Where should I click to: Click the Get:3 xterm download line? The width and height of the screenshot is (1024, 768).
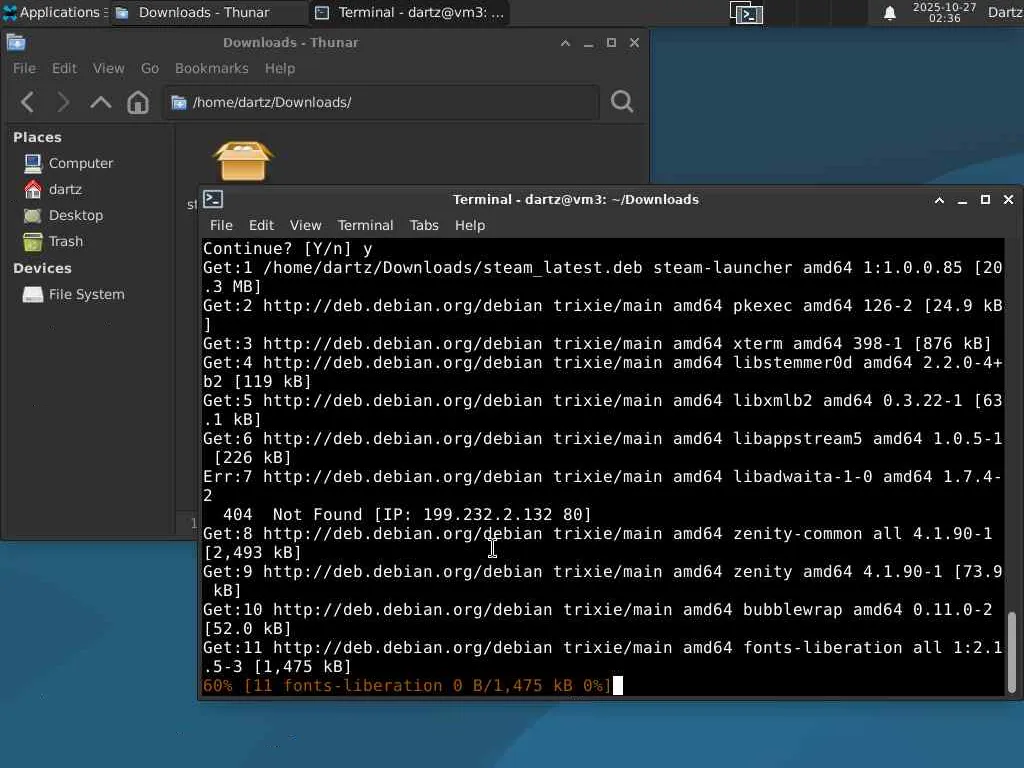pos(597,344)
